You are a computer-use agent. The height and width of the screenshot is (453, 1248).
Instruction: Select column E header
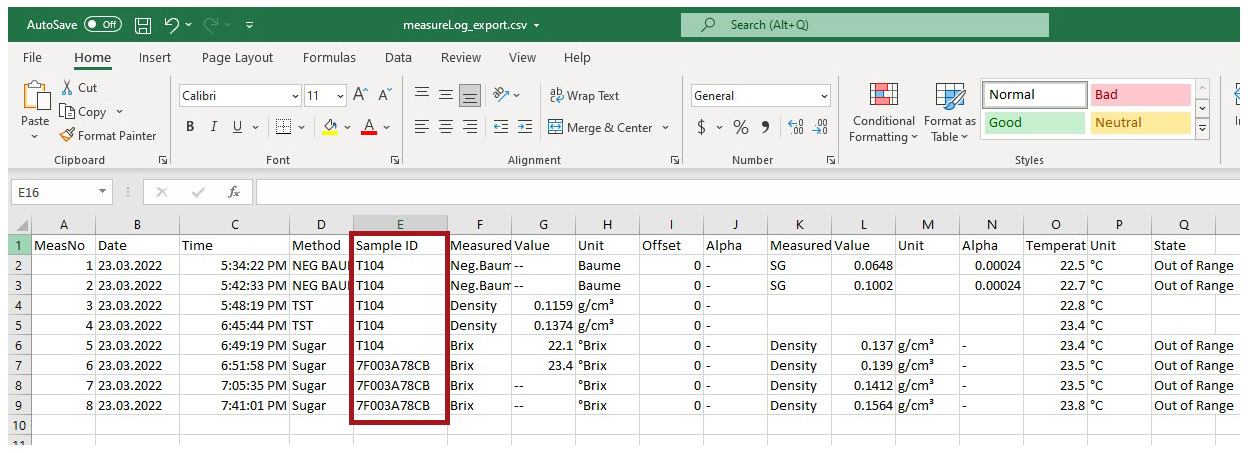tap(400, 225)
